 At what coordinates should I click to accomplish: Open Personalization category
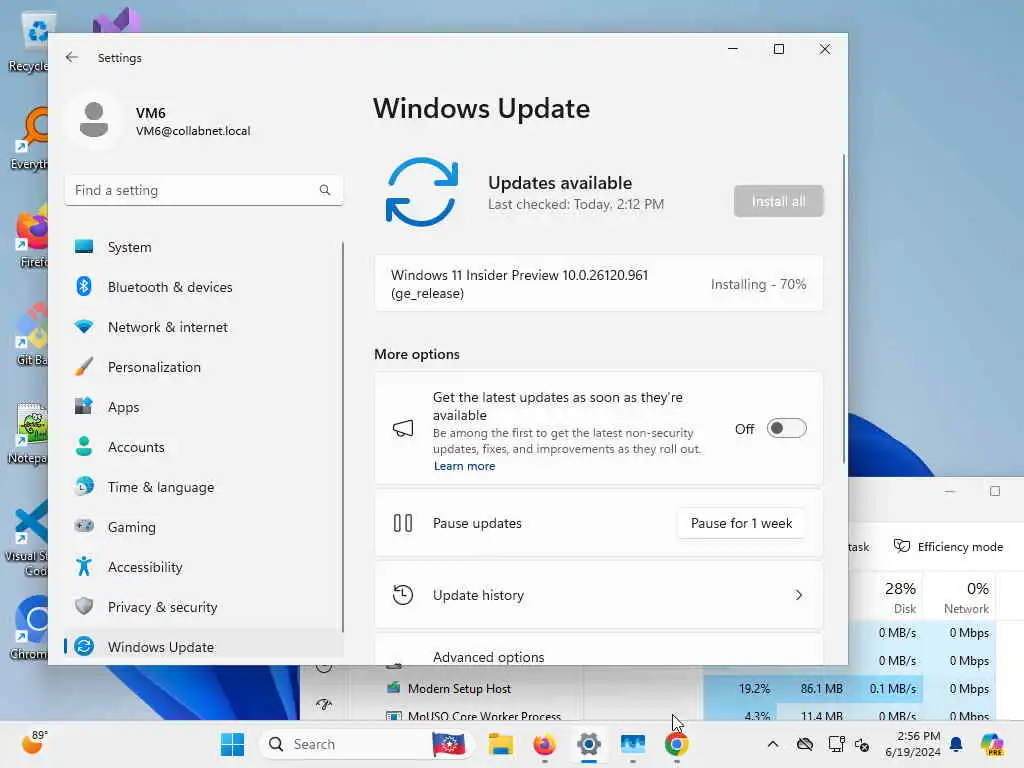point(204,367)
